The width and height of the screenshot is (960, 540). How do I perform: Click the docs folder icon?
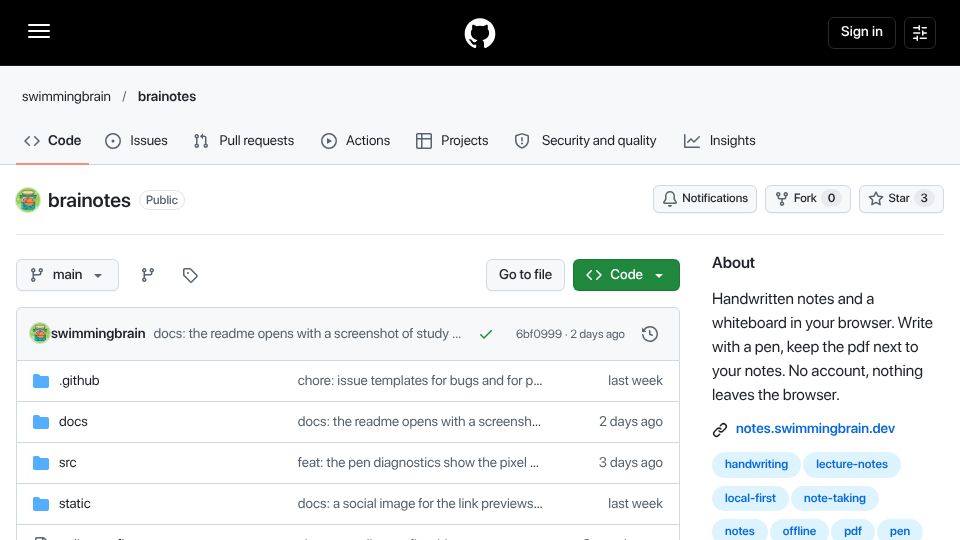point(41,422)
